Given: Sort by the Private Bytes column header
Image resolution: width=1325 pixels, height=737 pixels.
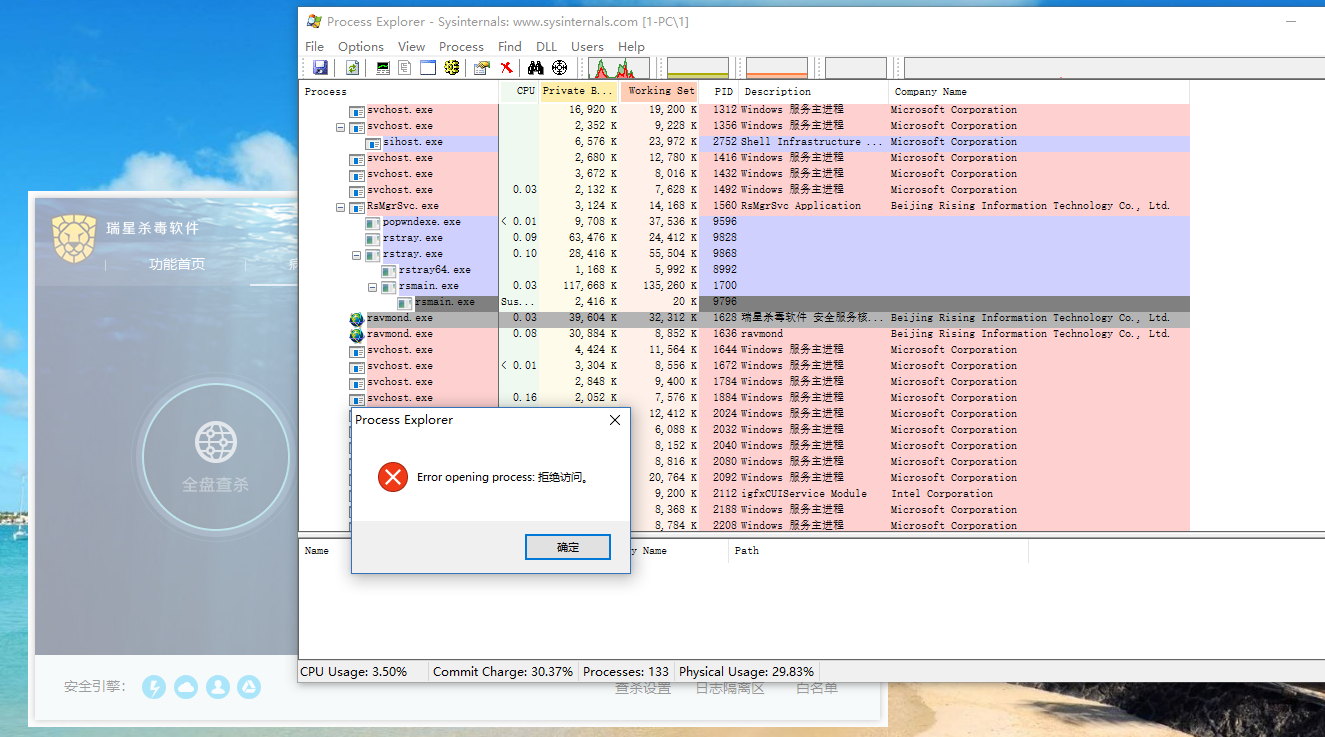Looking at the screenshot, I should pos(579,91).
